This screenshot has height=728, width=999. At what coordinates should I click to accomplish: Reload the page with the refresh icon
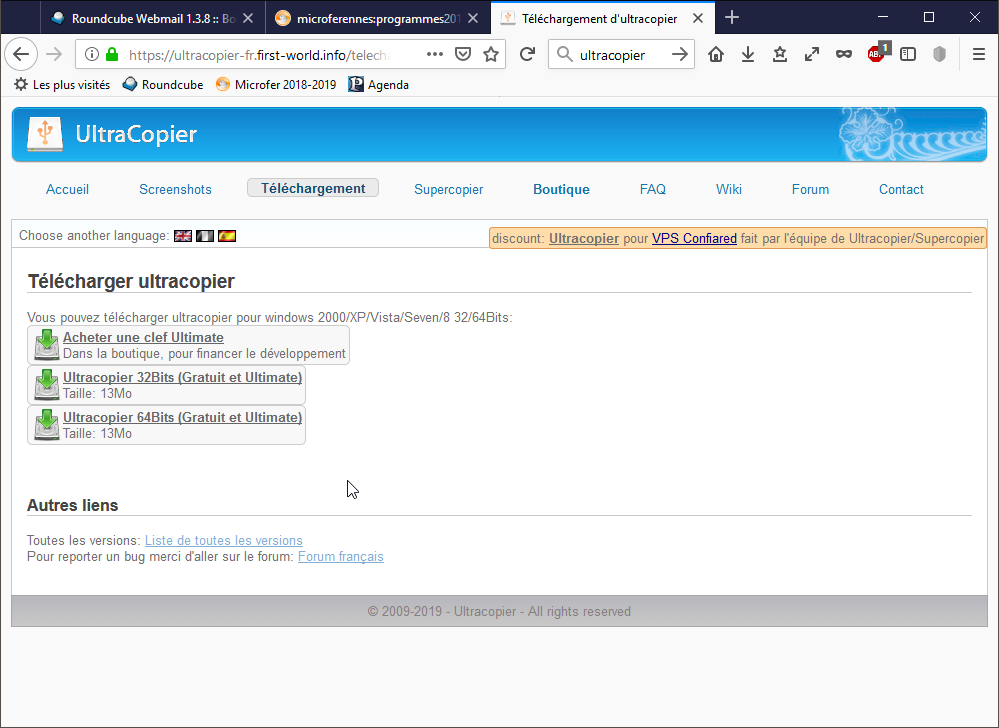[x=527, y=55]
